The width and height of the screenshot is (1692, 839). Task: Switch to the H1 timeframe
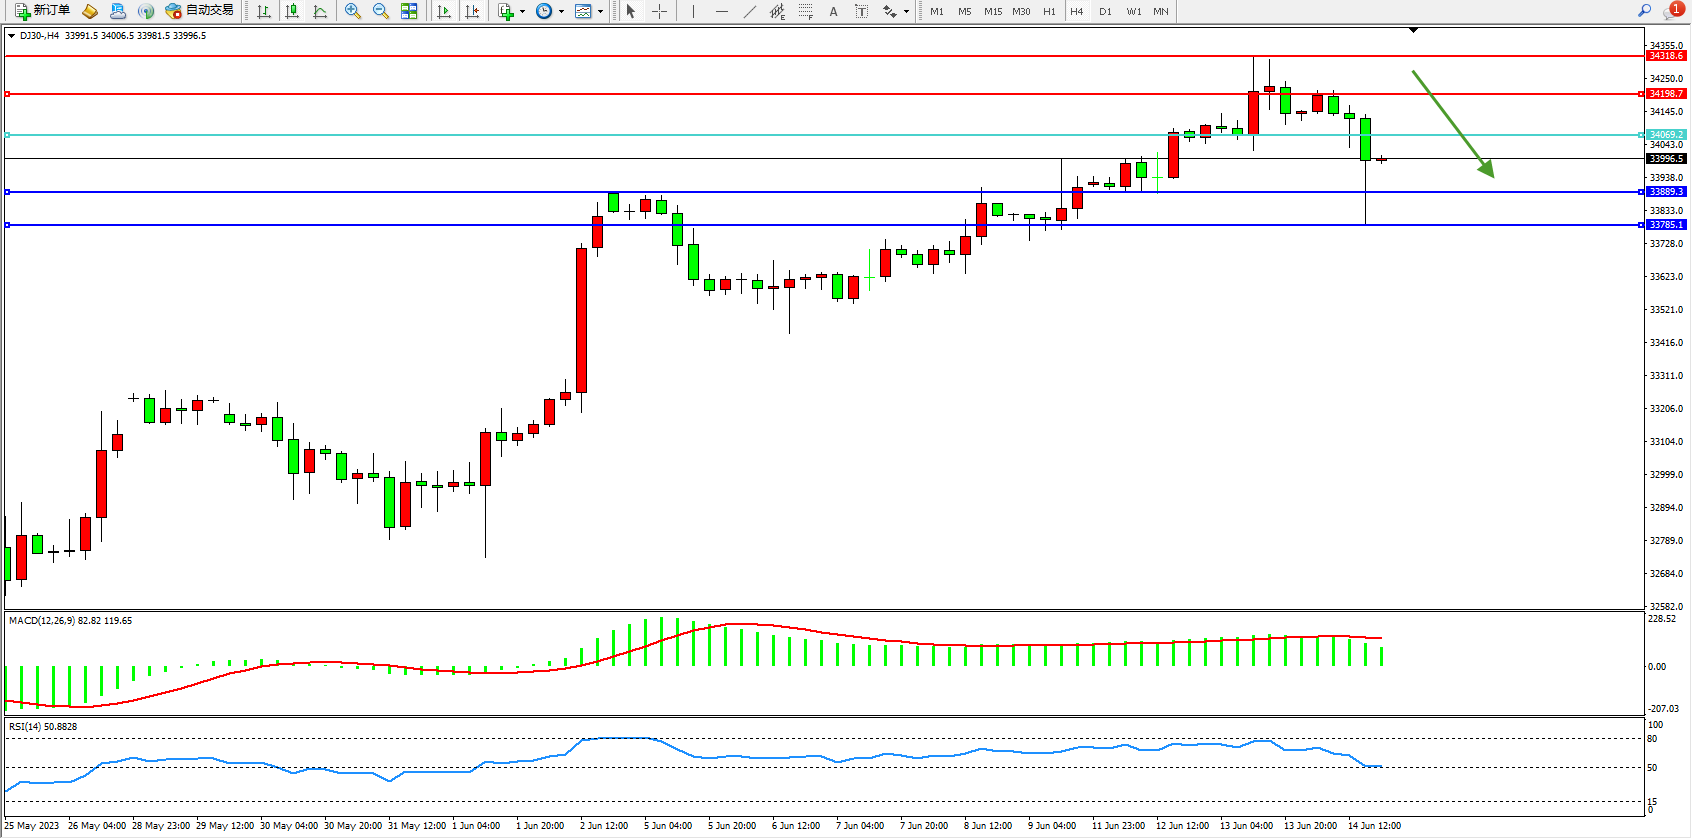click(1049, 12)
